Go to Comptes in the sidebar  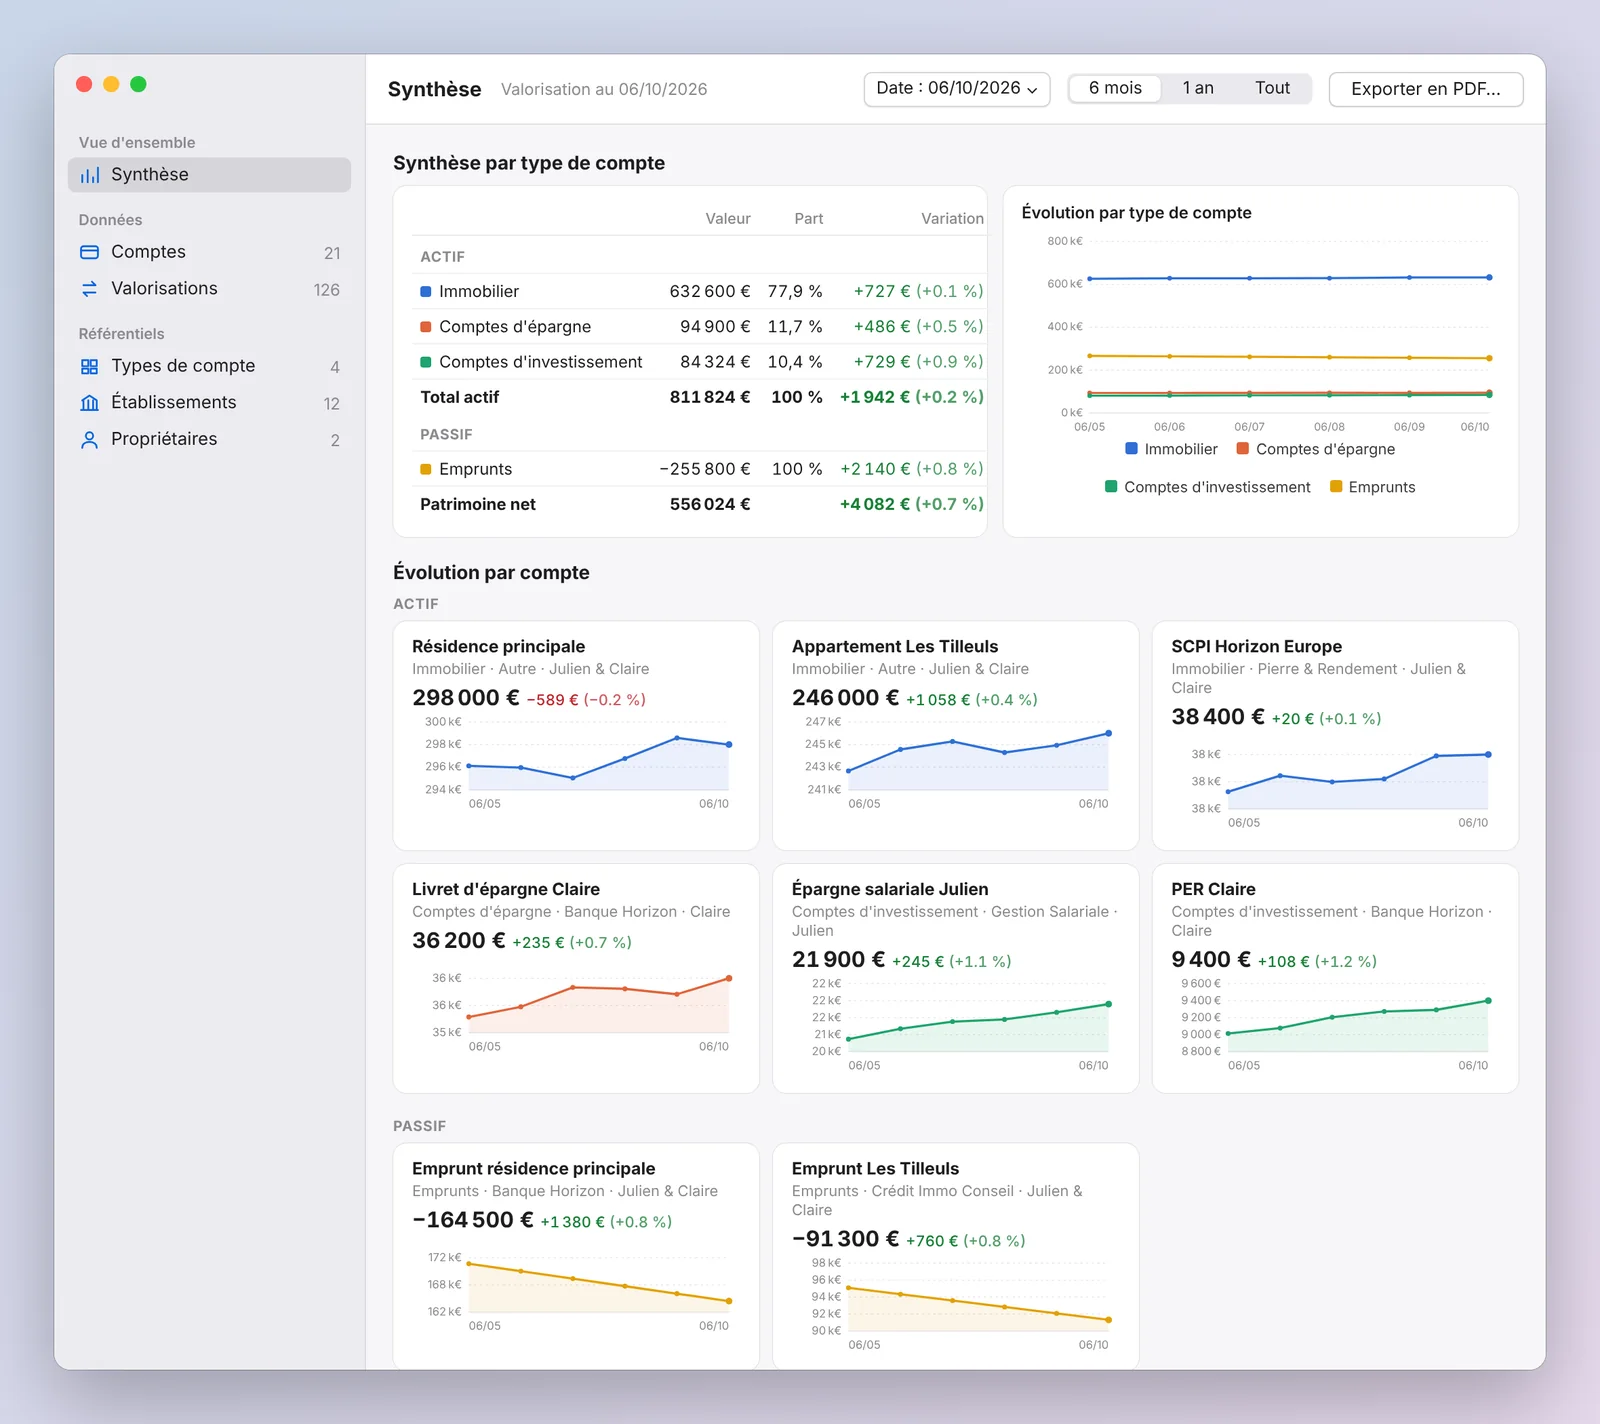point(209,252)
